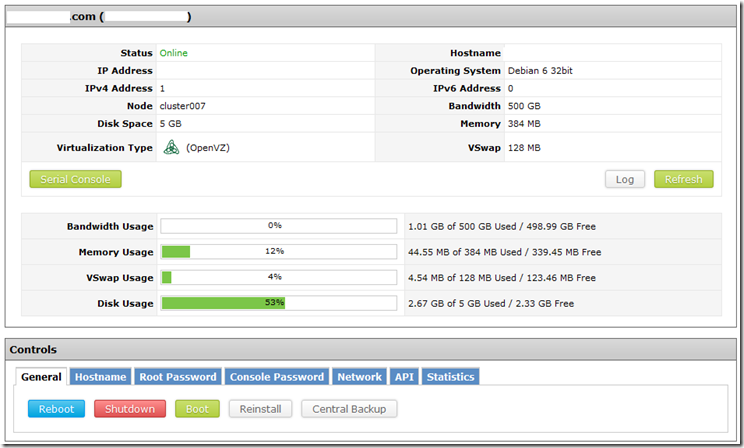Click the disk text 2.67 GB of 5 GB Used
The height and width of the screenshot is (448, 744).
[x=457, y=303]
